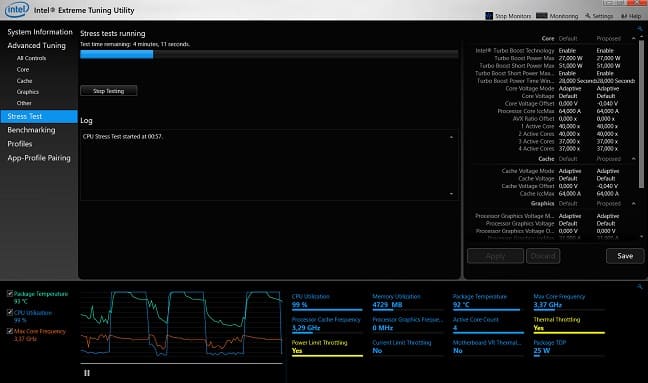The image size is (648, 383).
Task: Open Advanced Tuning section
Action: 36,45
